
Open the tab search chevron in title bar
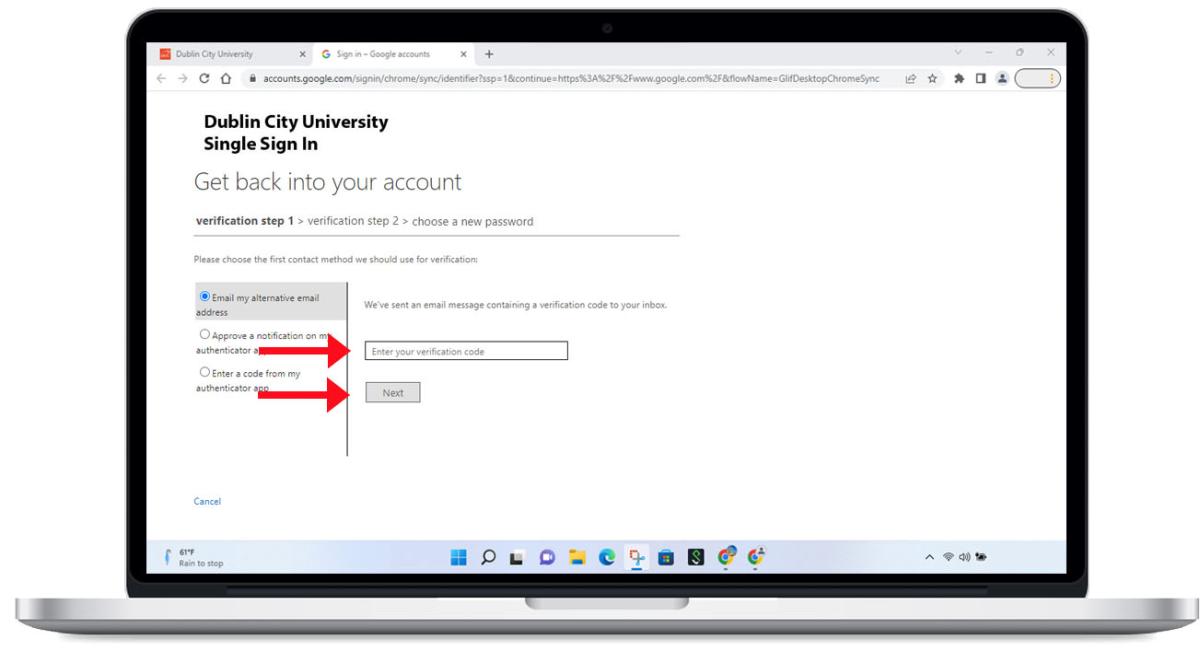tap(960, 52)
